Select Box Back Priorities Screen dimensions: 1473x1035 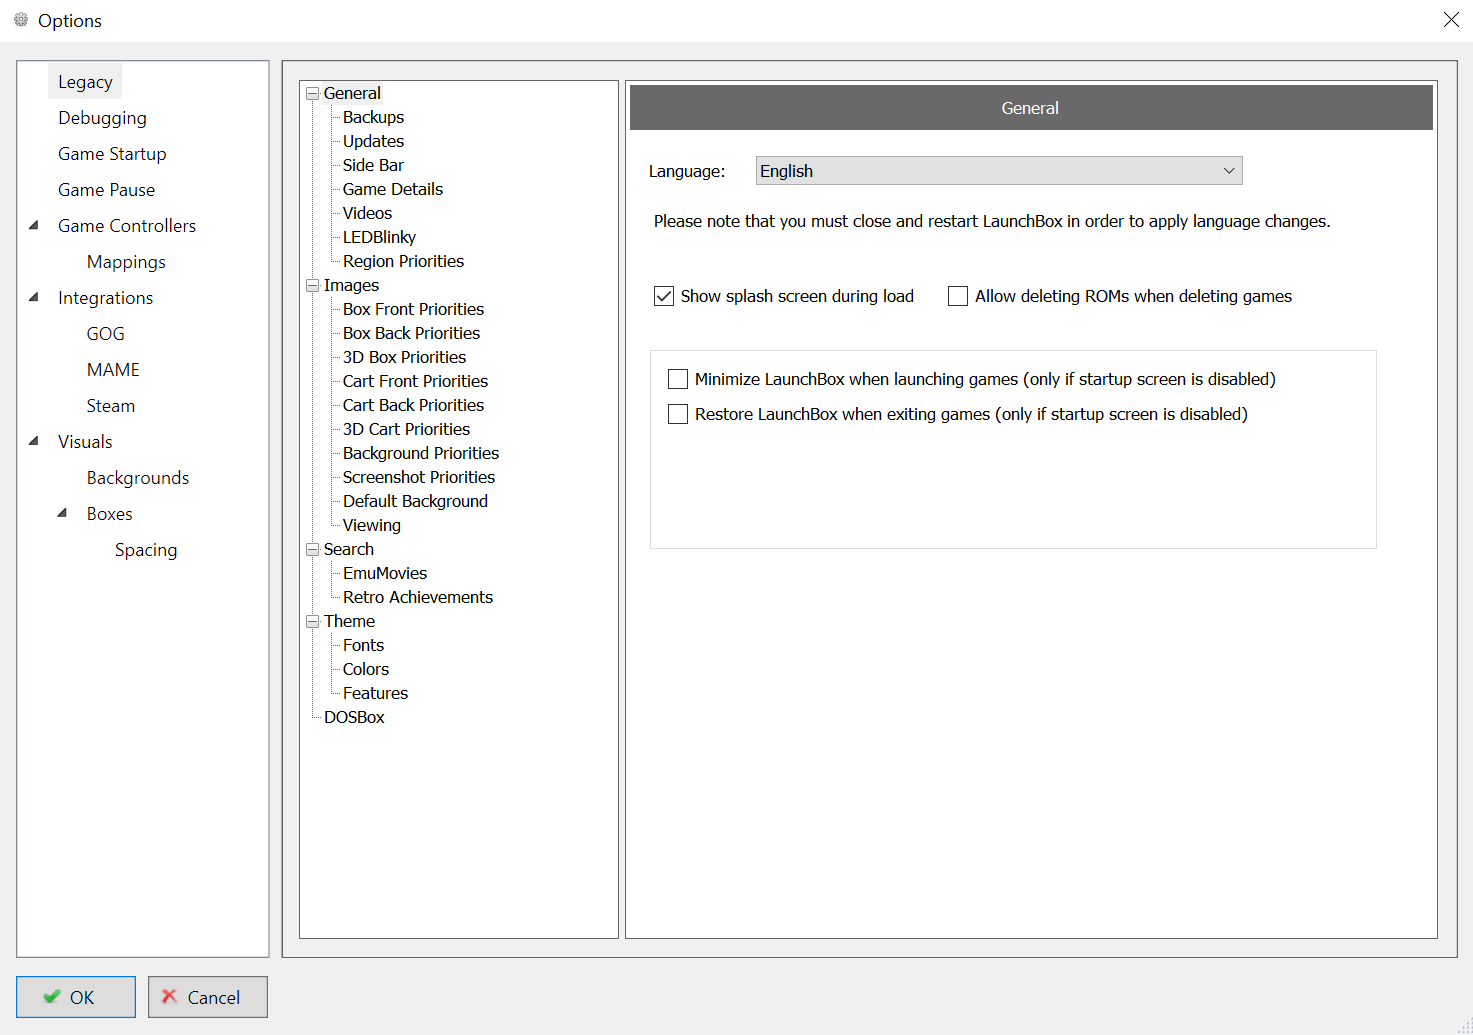(x=411, y=333)
